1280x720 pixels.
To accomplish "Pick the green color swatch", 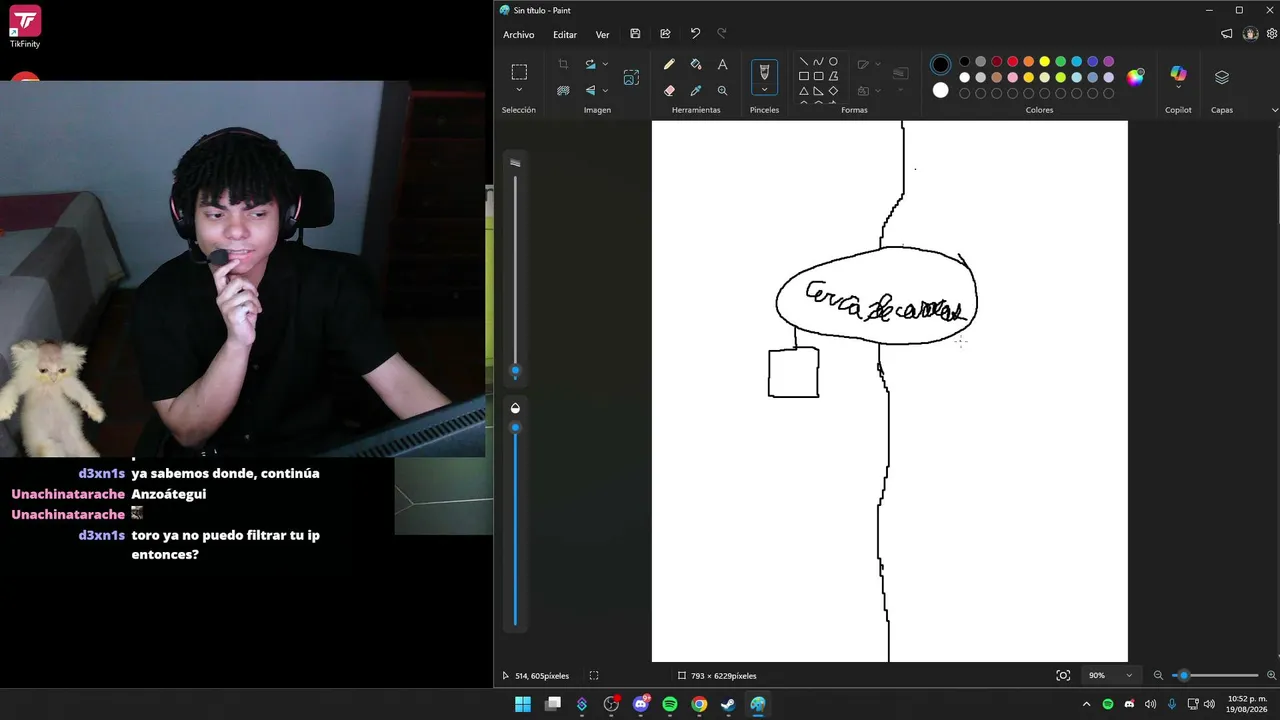I will tap(1061, 62).
